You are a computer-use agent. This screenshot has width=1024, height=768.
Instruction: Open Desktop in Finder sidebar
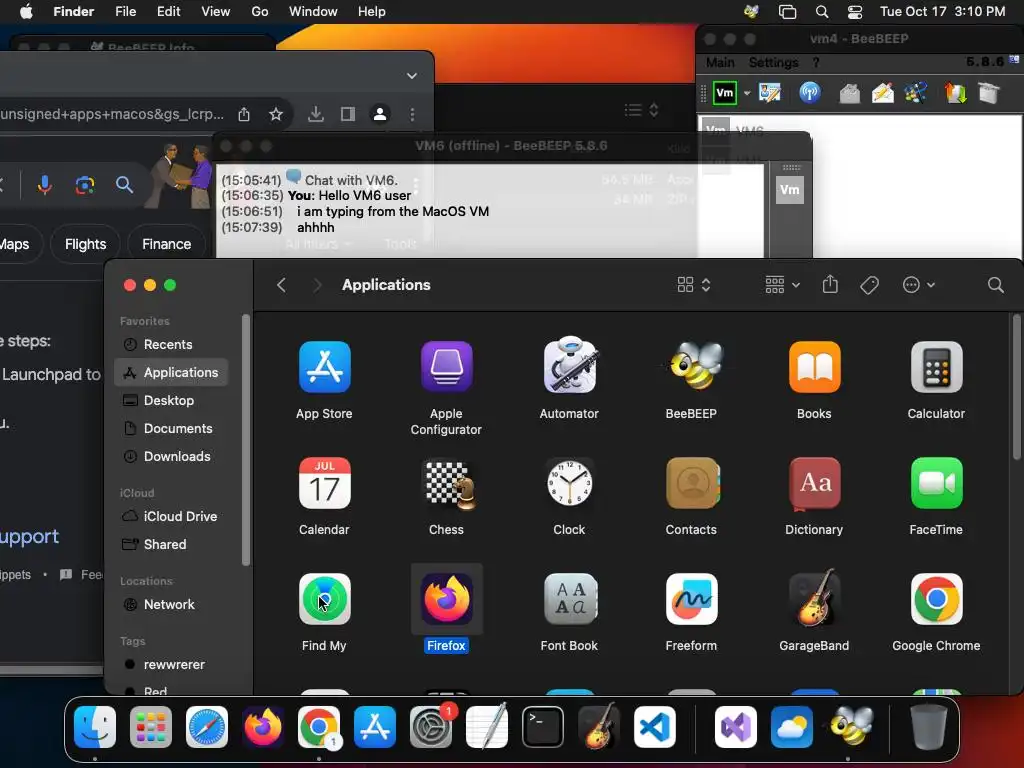171,400
